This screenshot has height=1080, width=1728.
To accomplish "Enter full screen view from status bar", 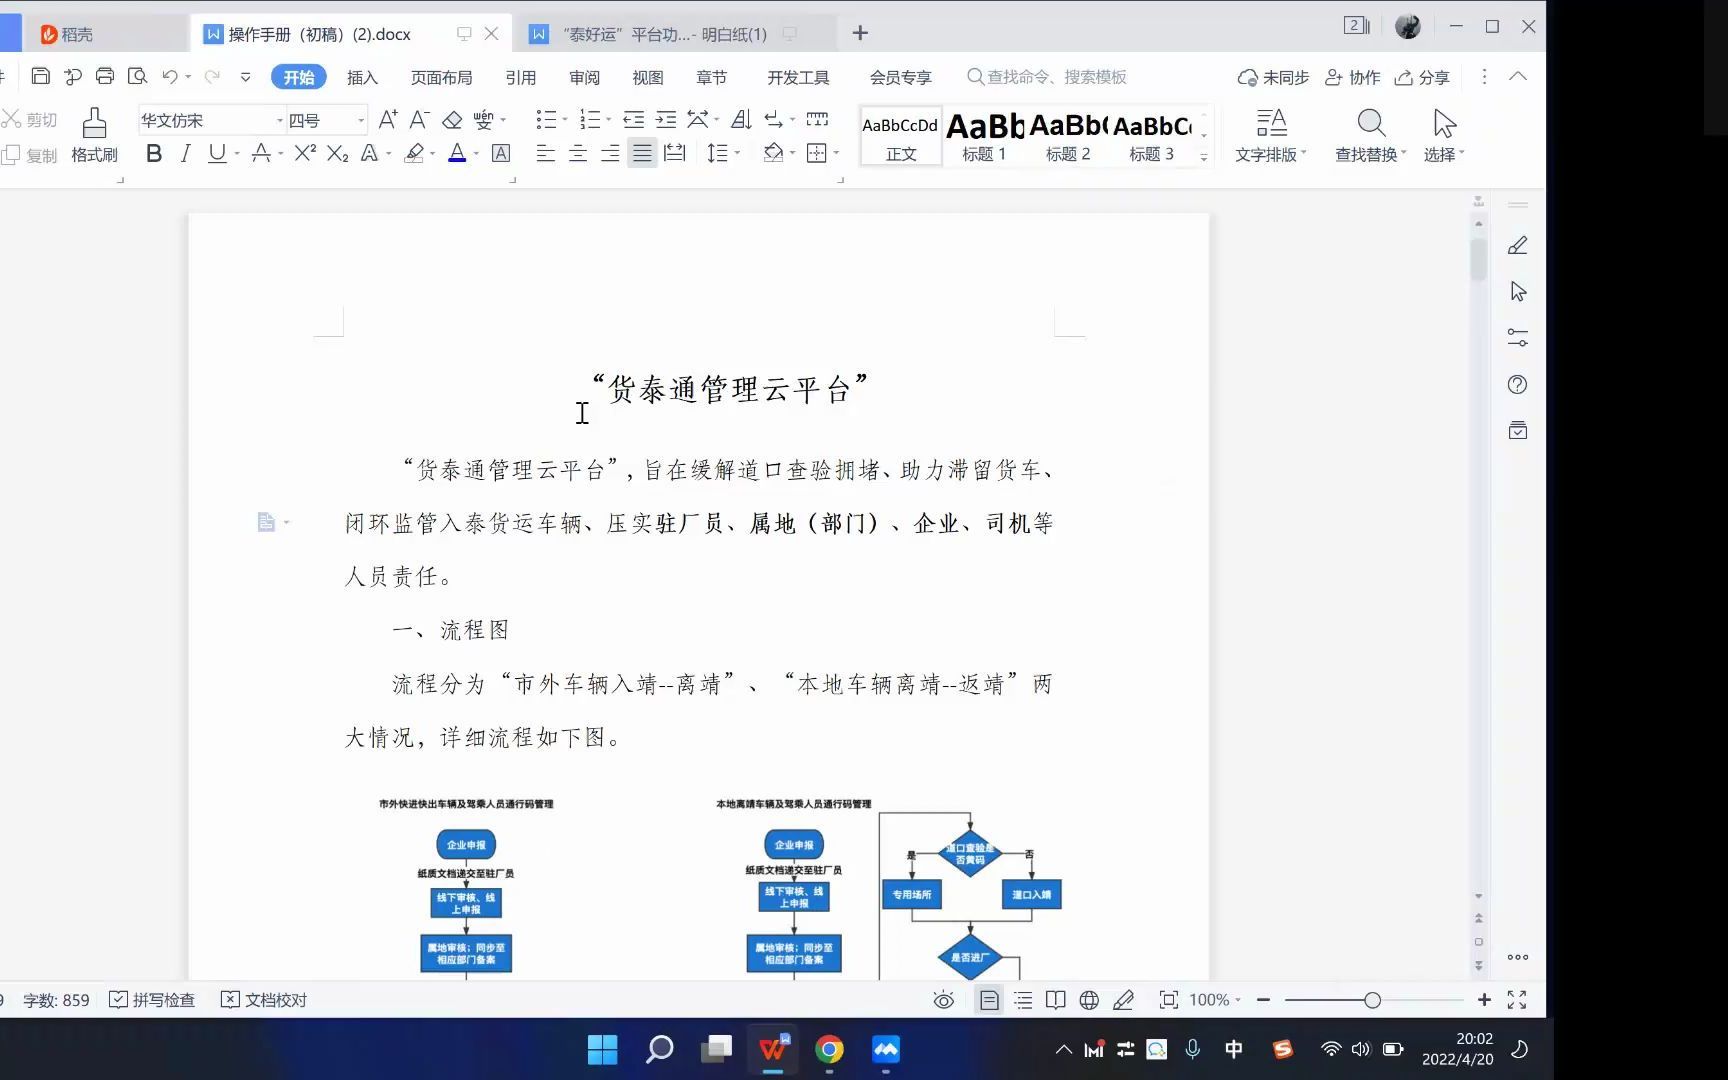I will coord(1517,1000).
